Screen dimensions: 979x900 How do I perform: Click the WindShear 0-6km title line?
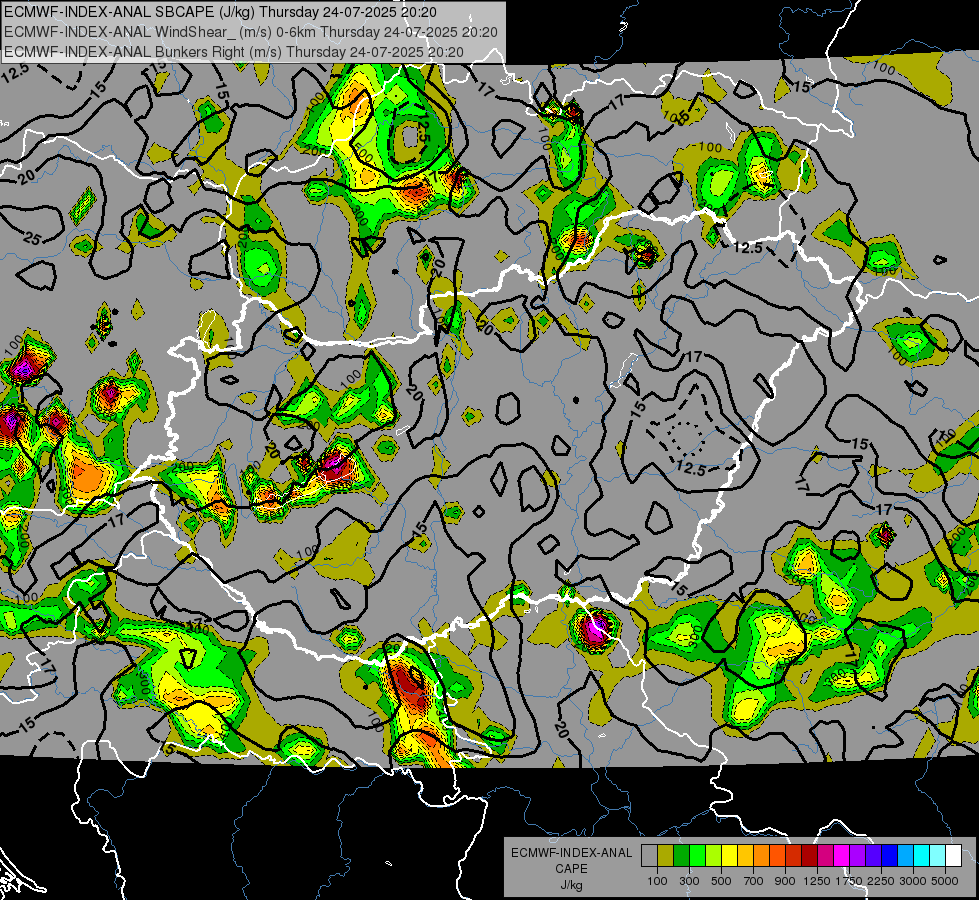pos(251,32)
